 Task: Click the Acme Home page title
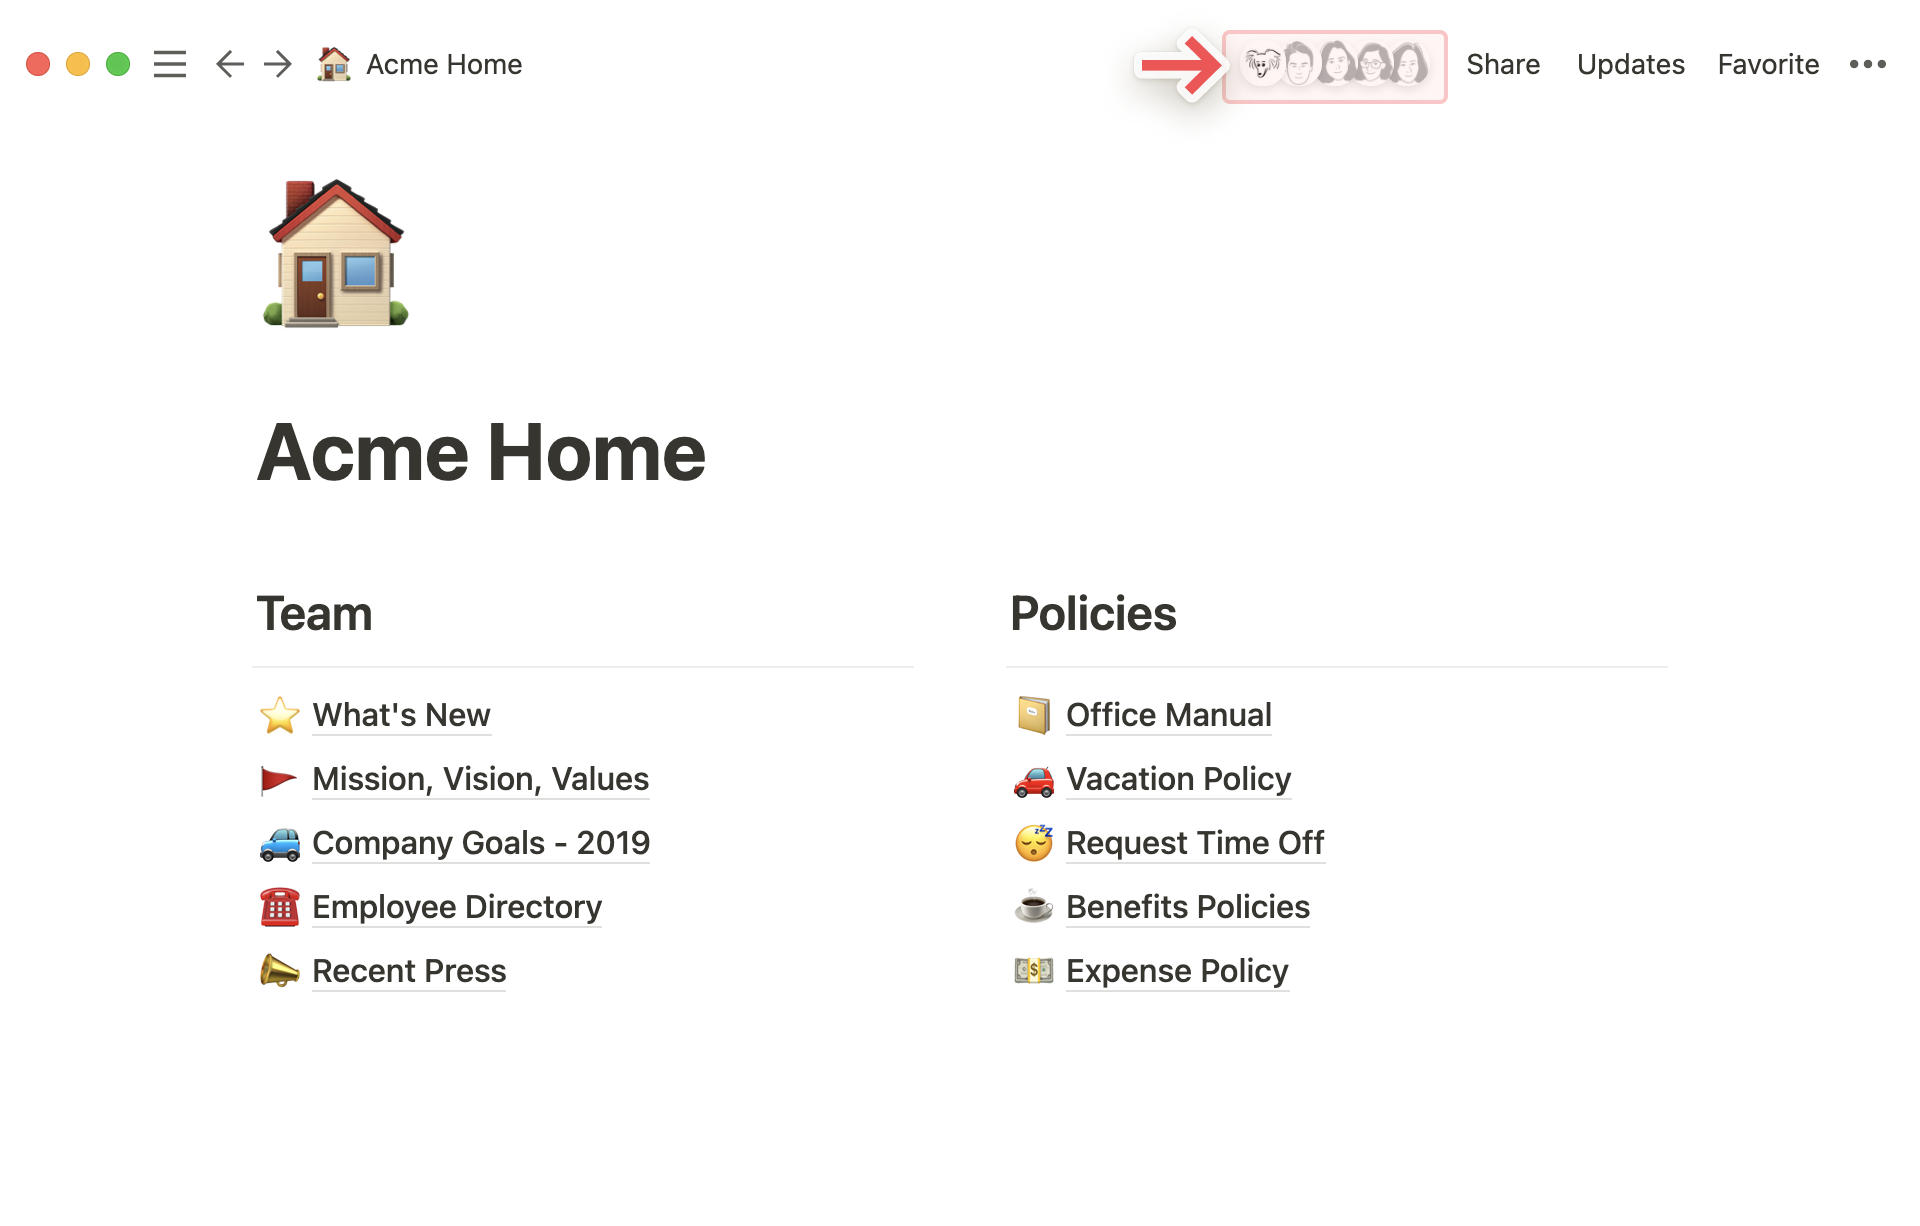(x=483, y=452)
